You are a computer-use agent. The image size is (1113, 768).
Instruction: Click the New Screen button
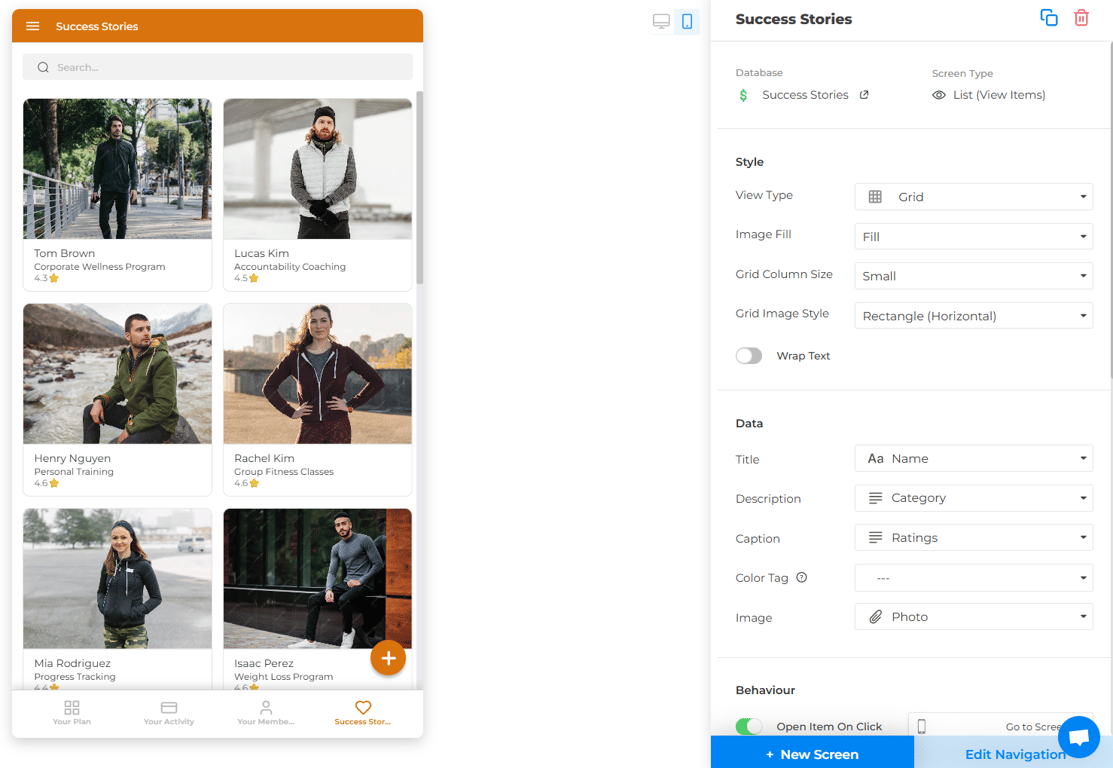(x=812, y=754)
